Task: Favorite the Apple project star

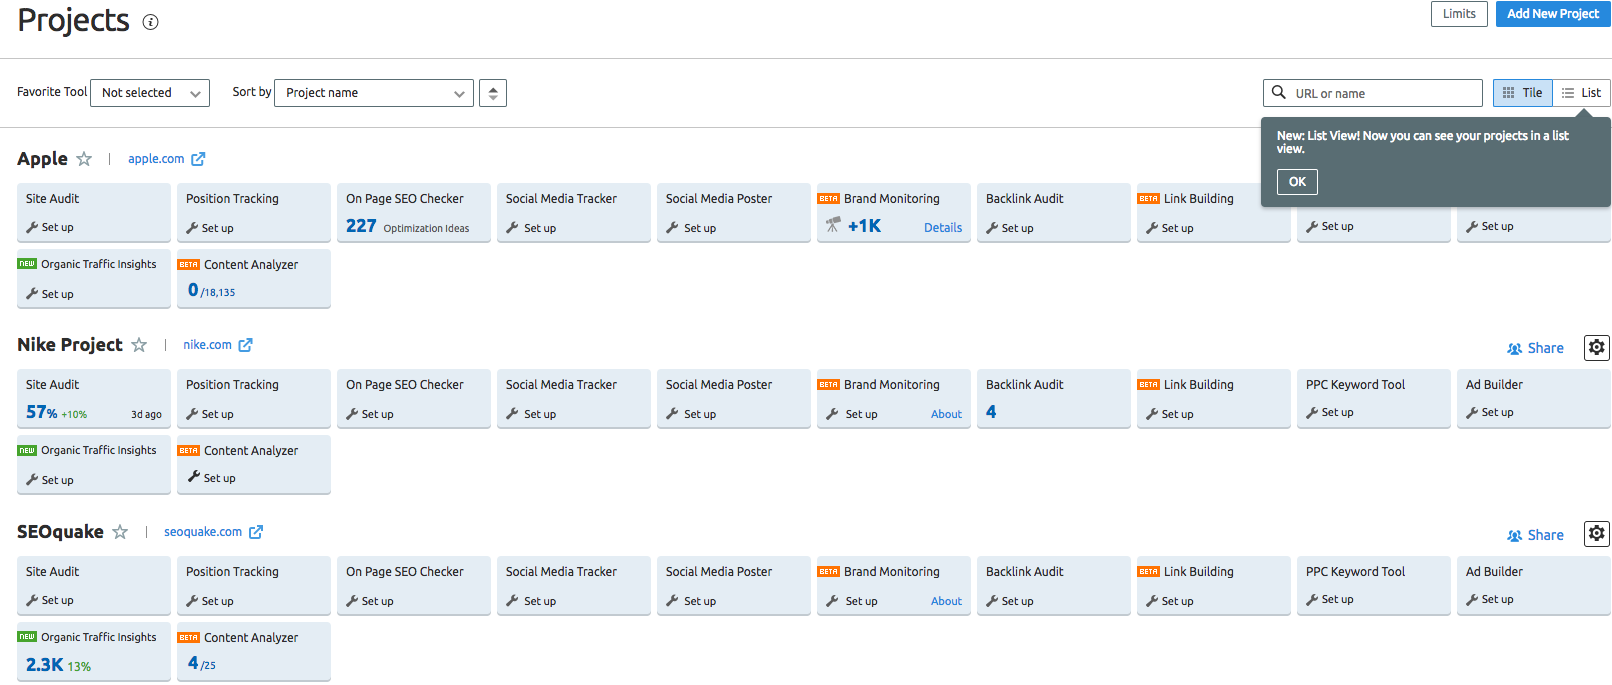Action: pos(84,159)
